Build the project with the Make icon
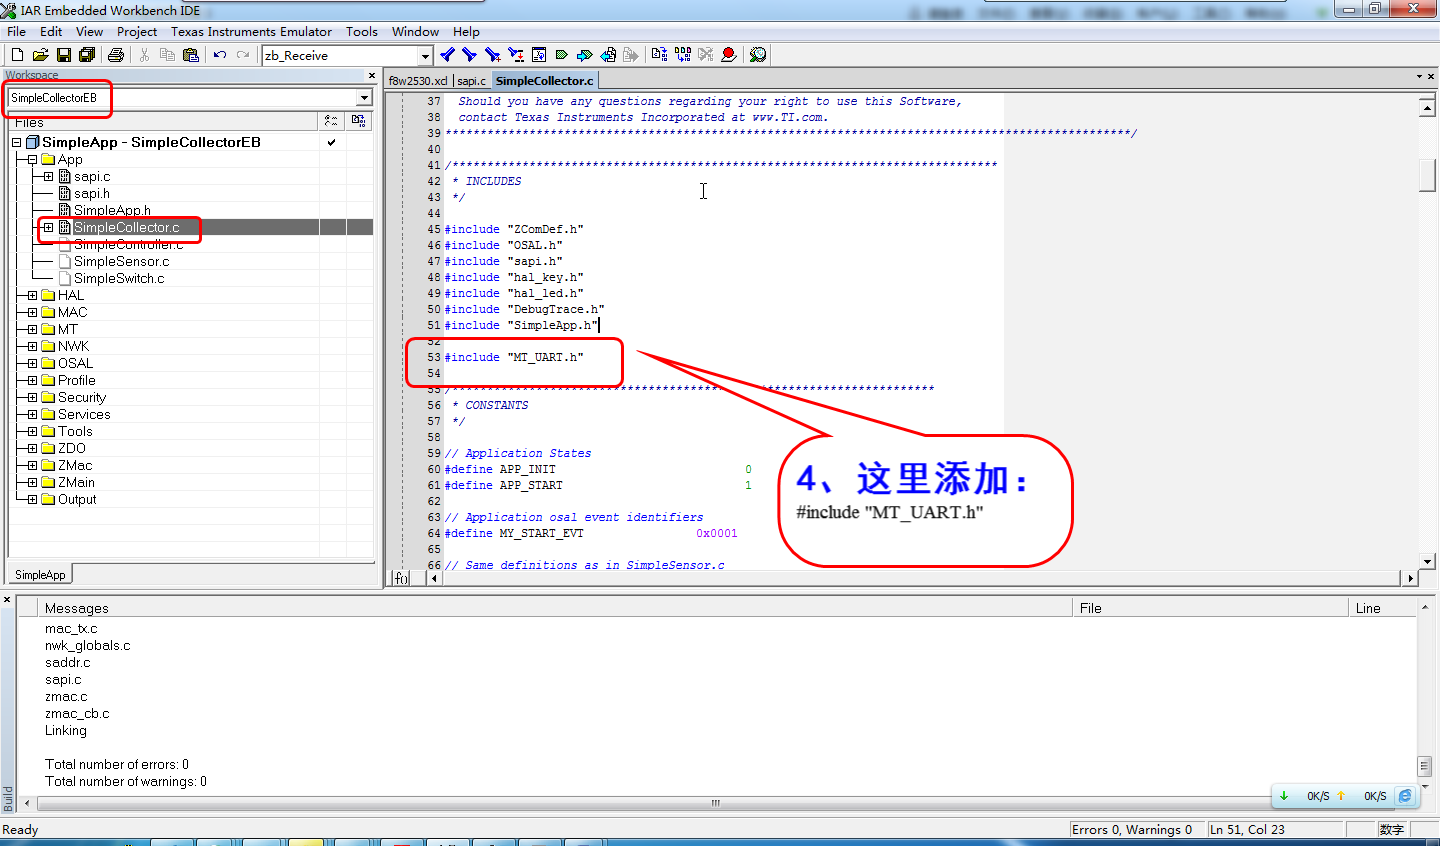Viewport: 1440px width, 846px height. click(683, 55)
